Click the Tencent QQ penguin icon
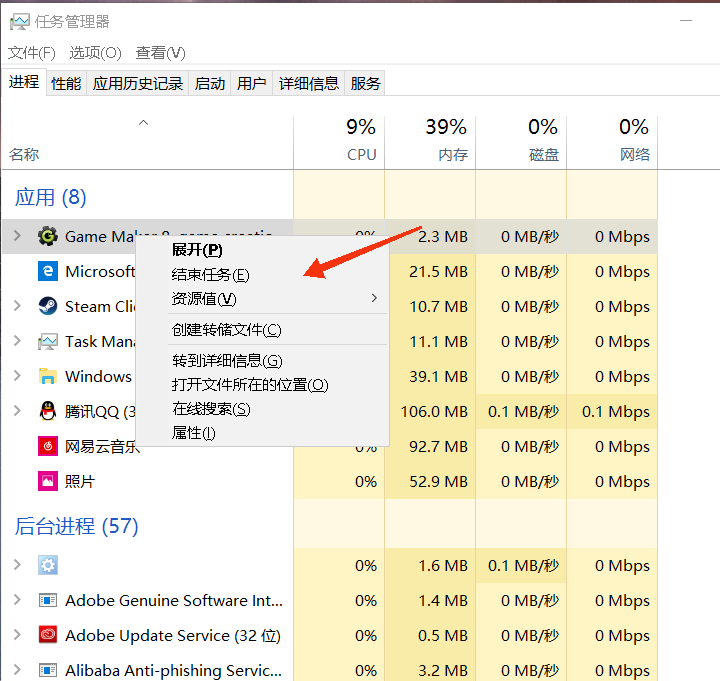This screenshot has height=681, width=720. pos(48,411)
